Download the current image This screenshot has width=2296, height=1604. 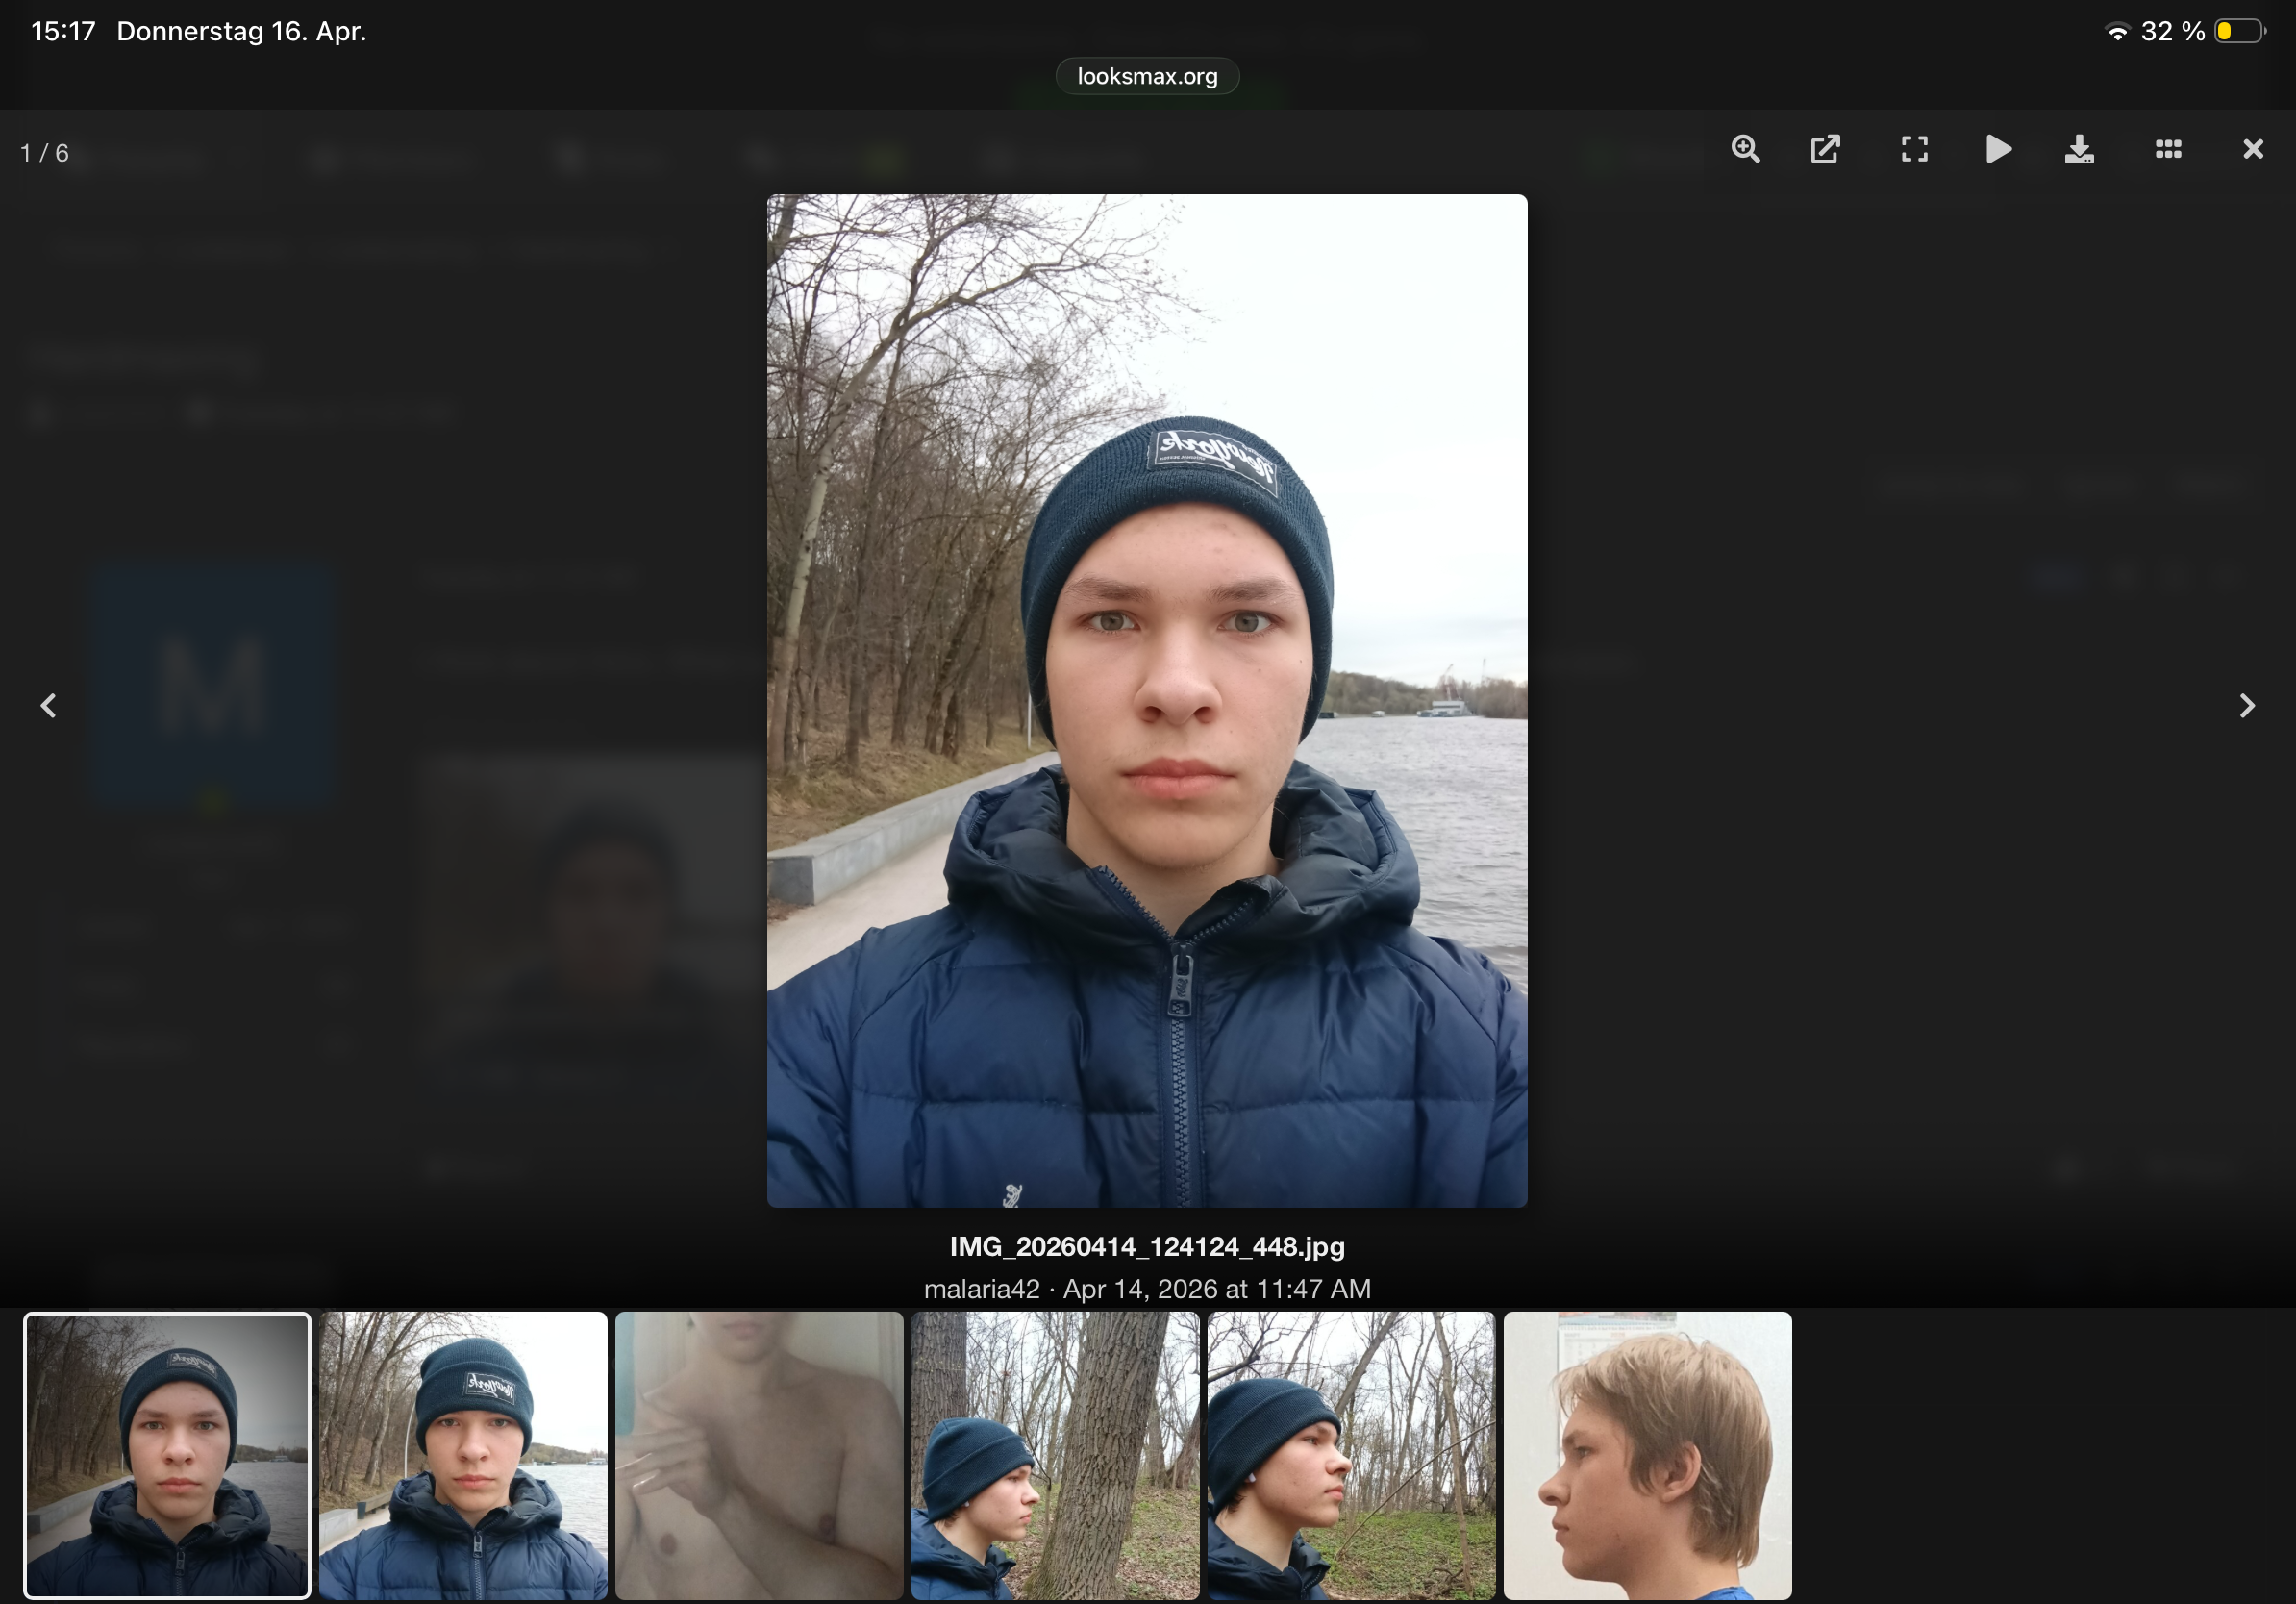[x=2079, y=149]
